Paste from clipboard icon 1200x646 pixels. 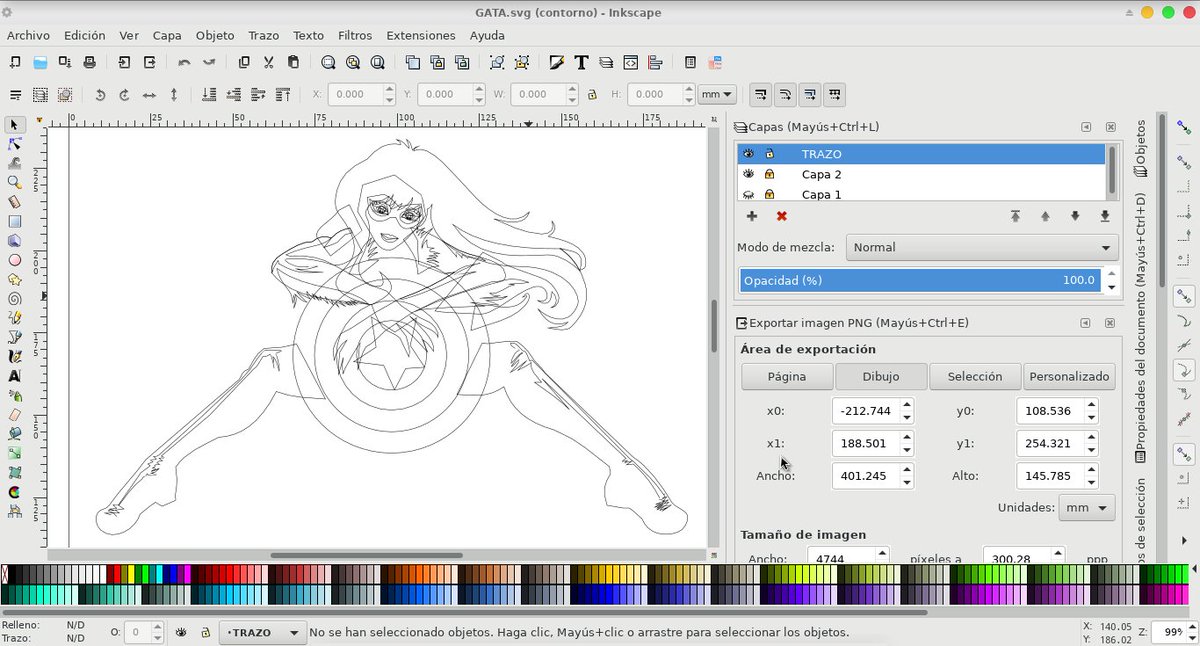(x=293, y=62)
